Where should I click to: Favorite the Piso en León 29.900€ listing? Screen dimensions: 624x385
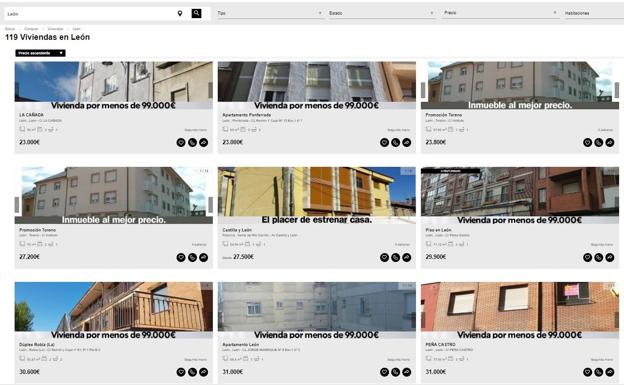pos(587,258)
